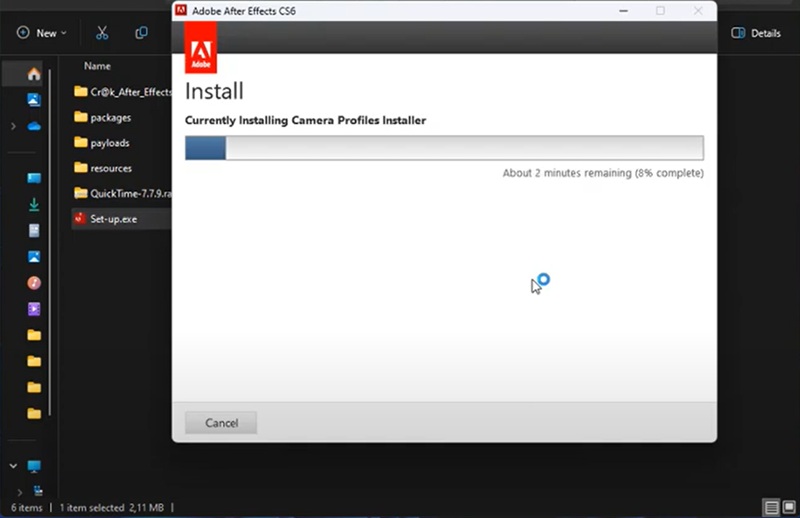Screen dimensions: 800x518
Task: Expand the OneDrive tree node
Action: click(13, 126)
